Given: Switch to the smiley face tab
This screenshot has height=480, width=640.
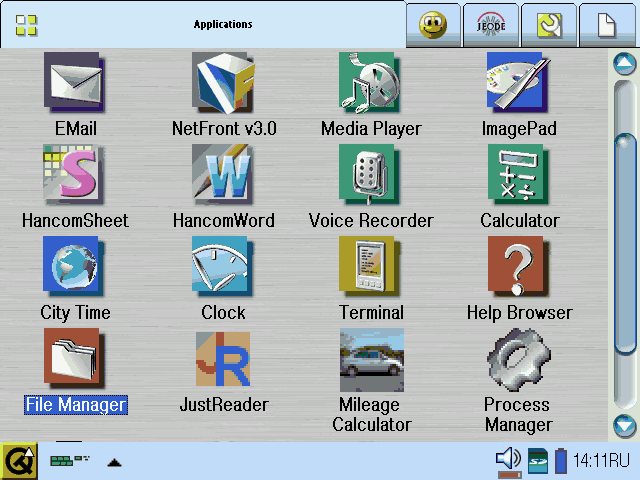Looking at the screenshot, I should [433, 25].
